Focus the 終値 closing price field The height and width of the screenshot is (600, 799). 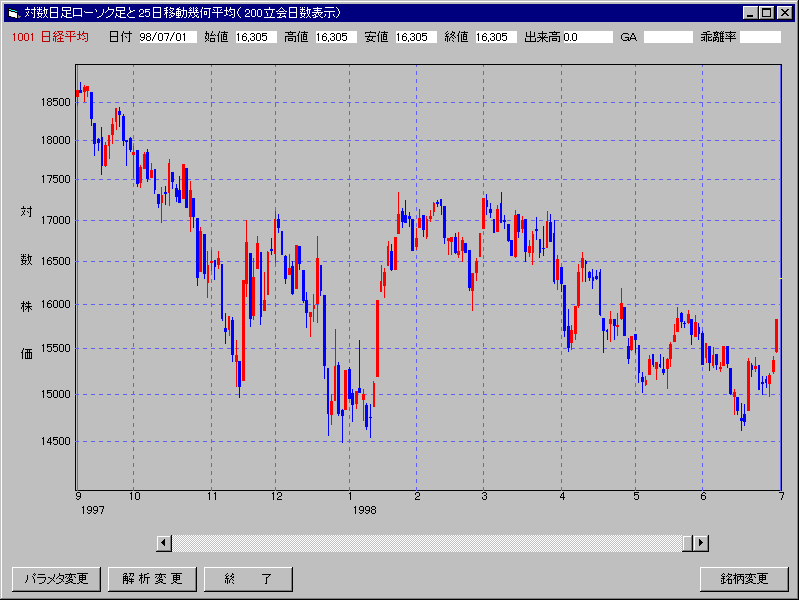click(x=496, y=37)
